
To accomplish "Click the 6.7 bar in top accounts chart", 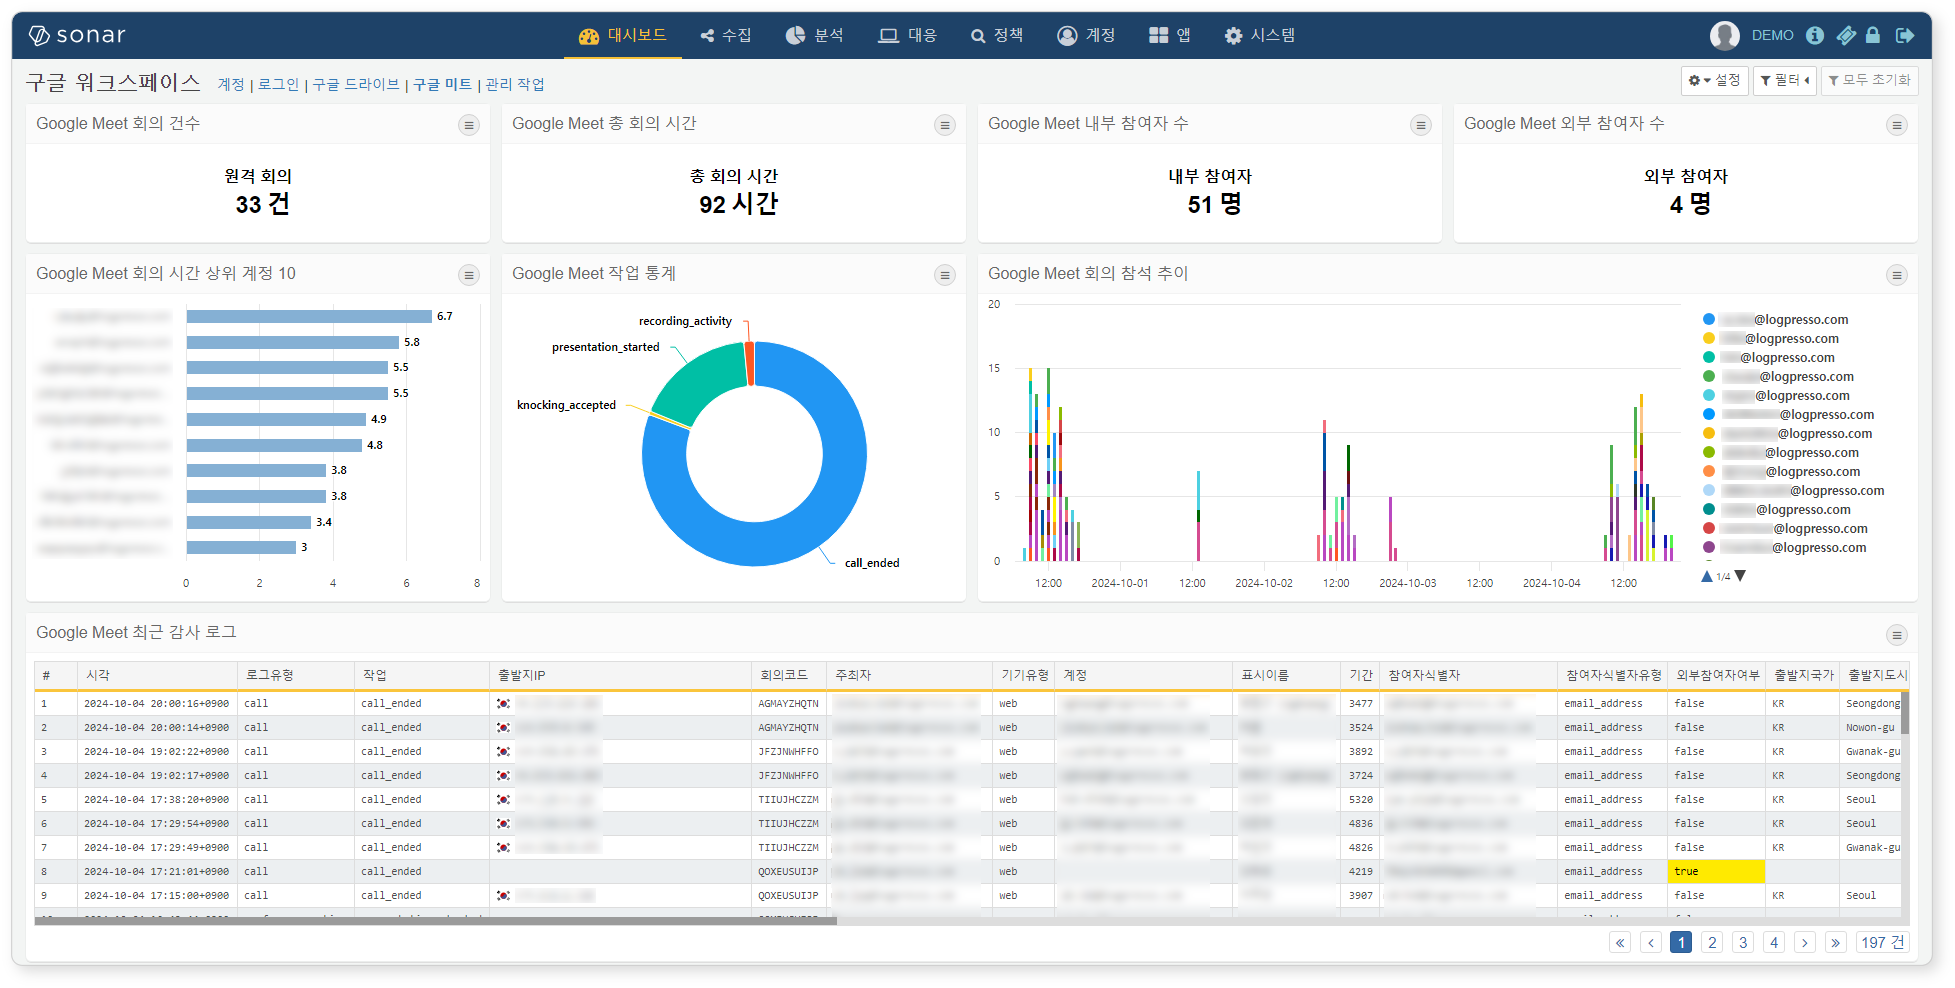I will pyautogui.click(x=309, y=316).
